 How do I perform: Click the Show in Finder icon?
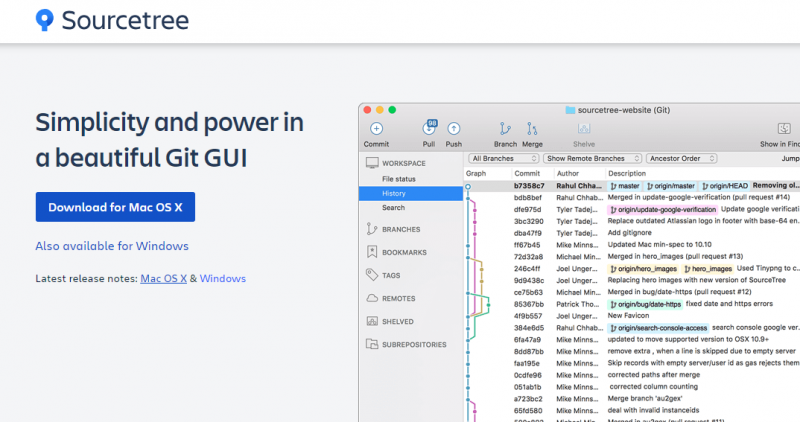pos(782,128)
